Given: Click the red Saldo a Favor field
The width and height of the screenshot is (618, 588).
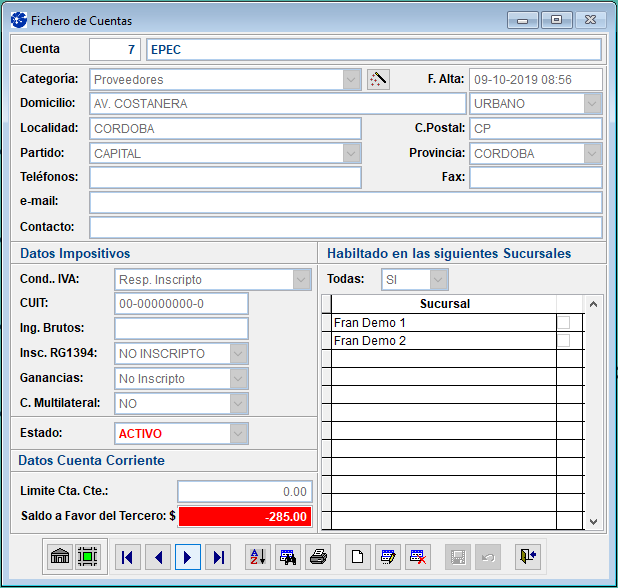Looking at the screenshot, I should [245, 517].
